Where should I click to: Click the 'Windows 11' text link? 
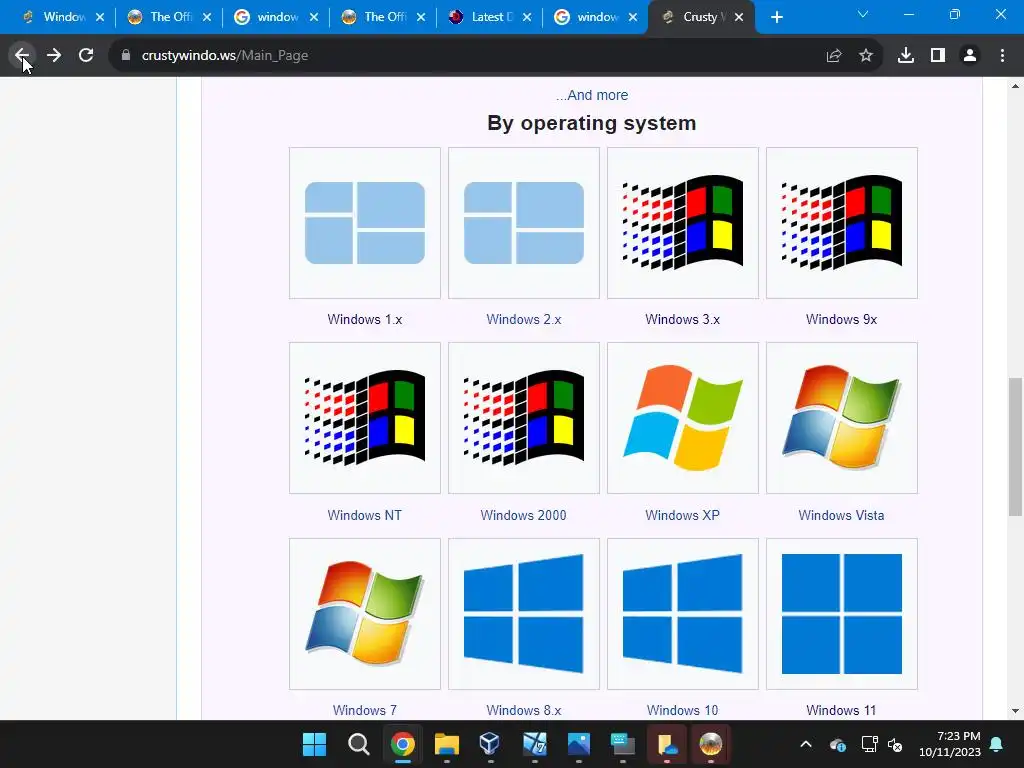pos(841,710)
